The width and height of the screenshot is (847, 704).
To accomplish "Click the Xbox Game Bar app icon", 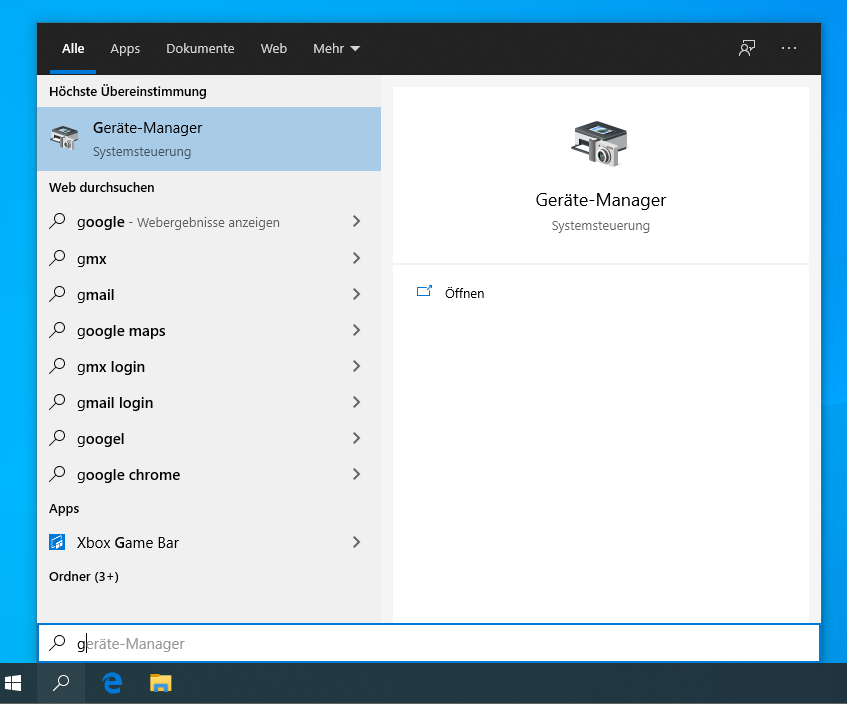I will coord(57,542).
